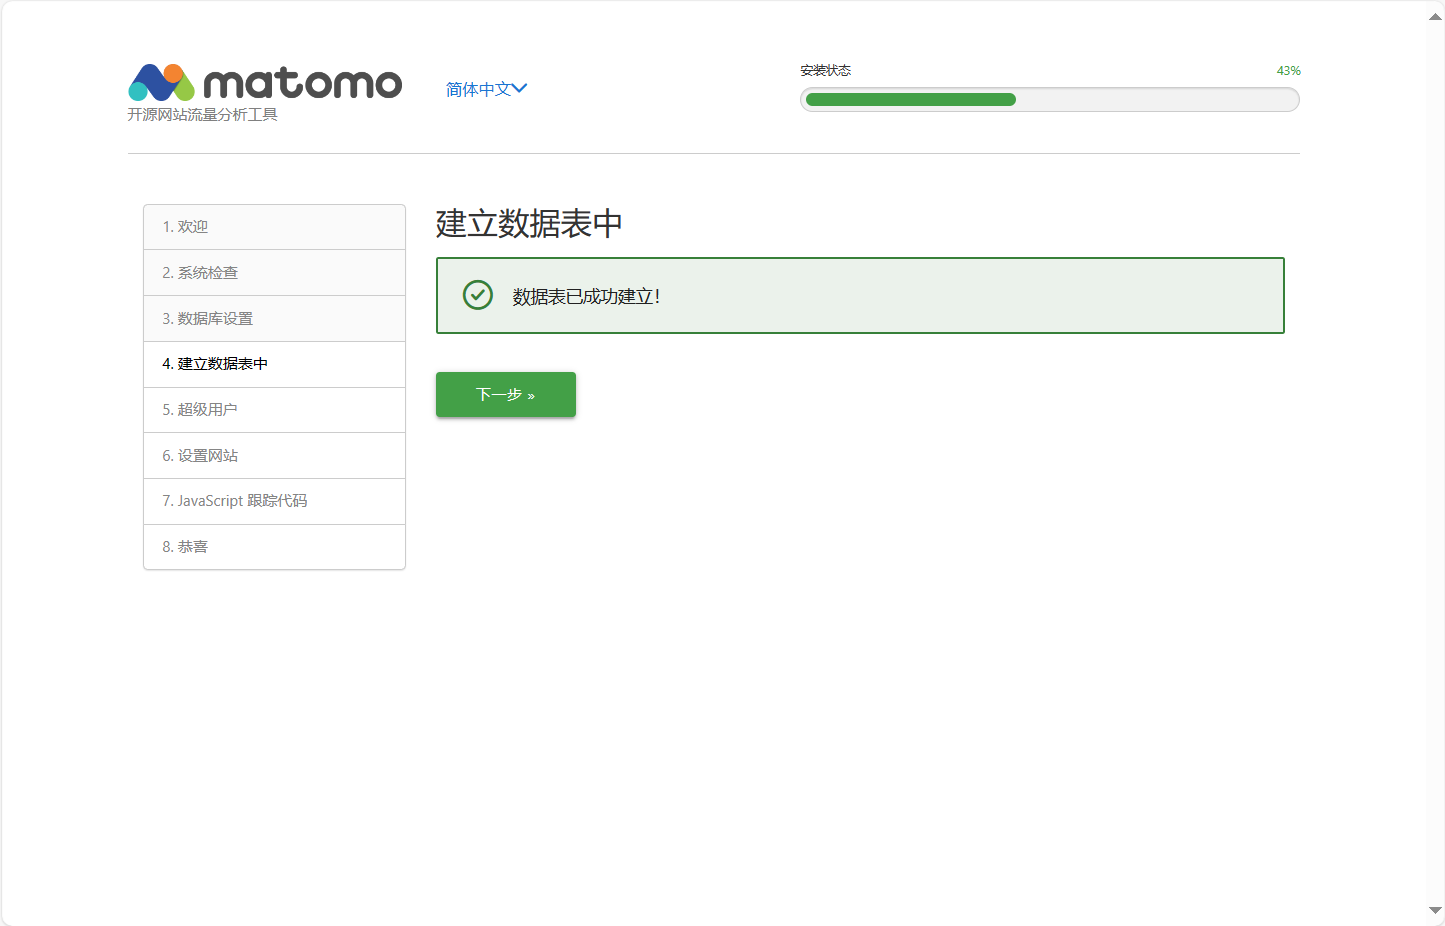Select step 8. 恭喜

coord(274,547)
